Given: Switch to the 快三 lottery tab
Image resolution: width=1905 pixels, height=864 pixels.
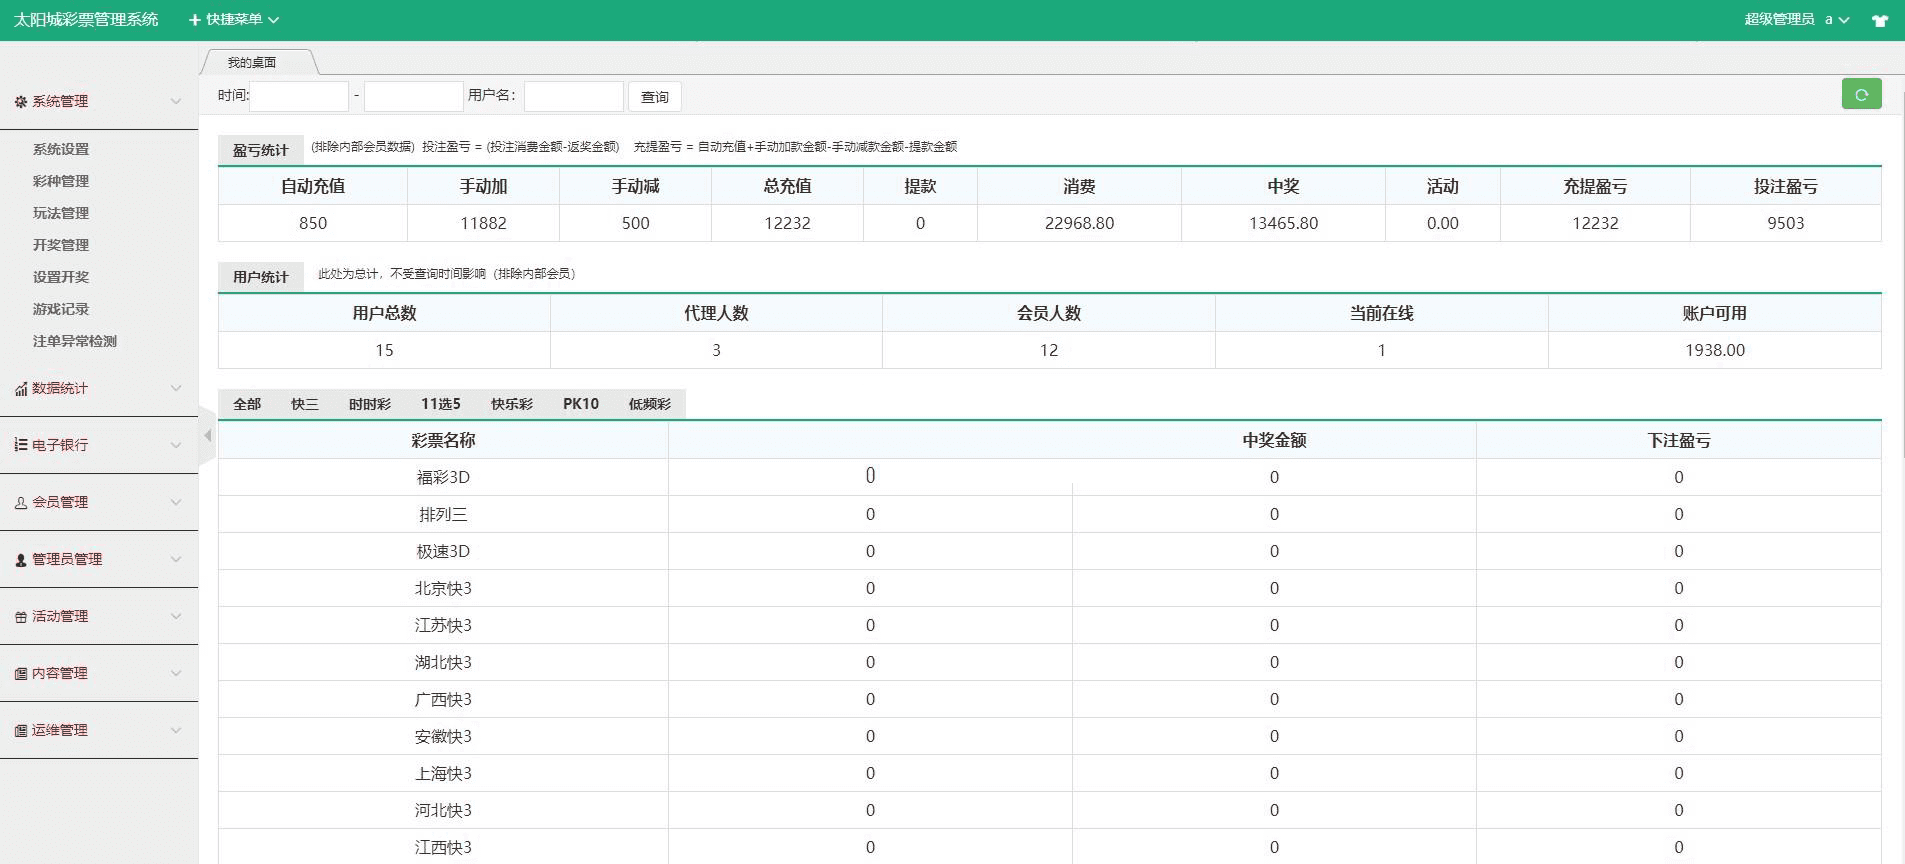Looking at the screenshot, I should click(304, 404).
